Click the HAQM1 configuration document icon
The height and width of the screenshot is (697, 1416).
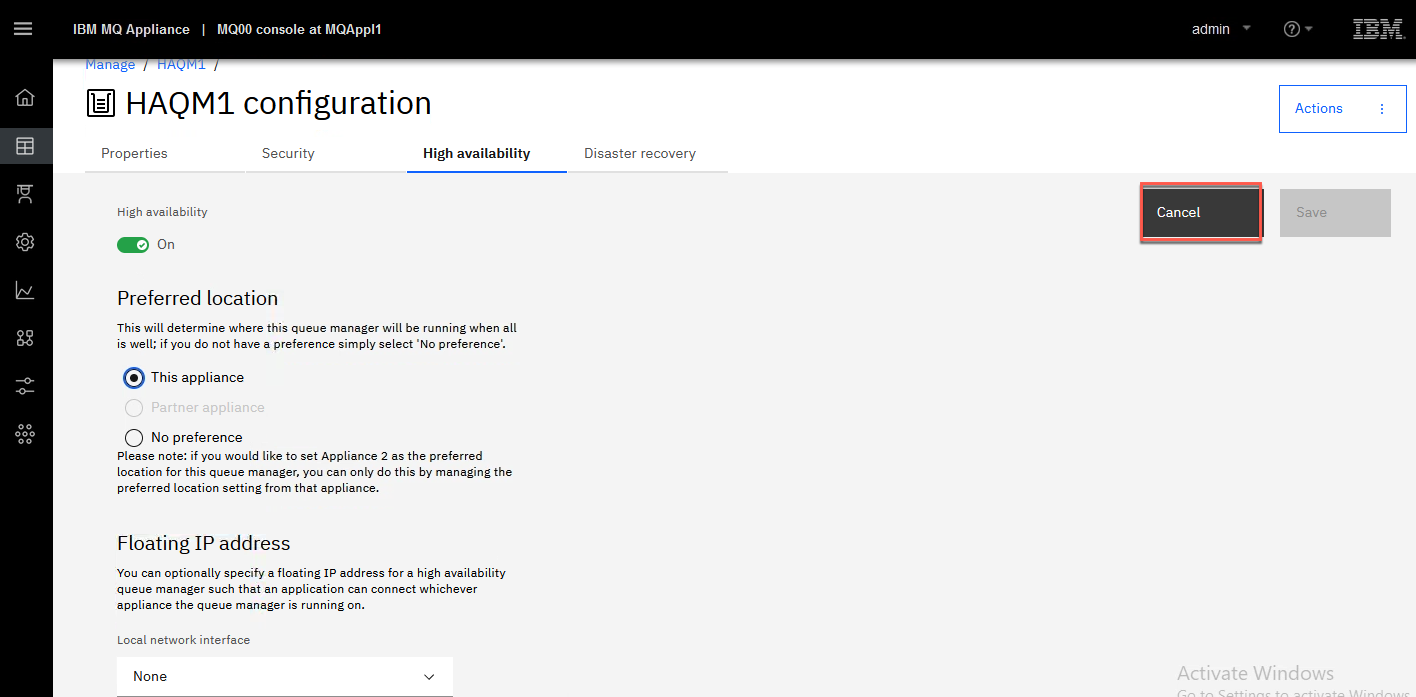[101, 103]
